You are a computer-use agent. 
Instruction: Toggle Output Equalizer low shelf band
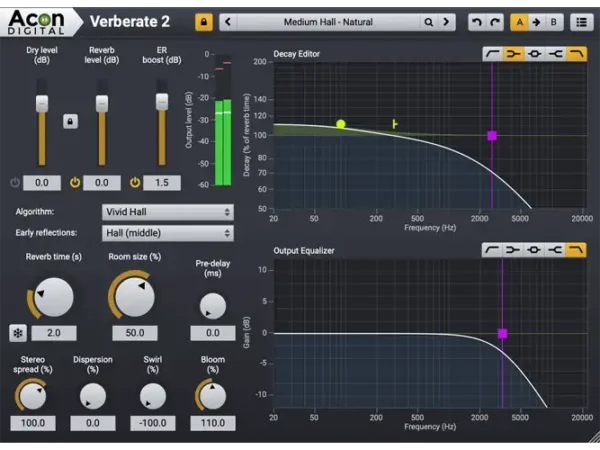click(x=513, y=250)
